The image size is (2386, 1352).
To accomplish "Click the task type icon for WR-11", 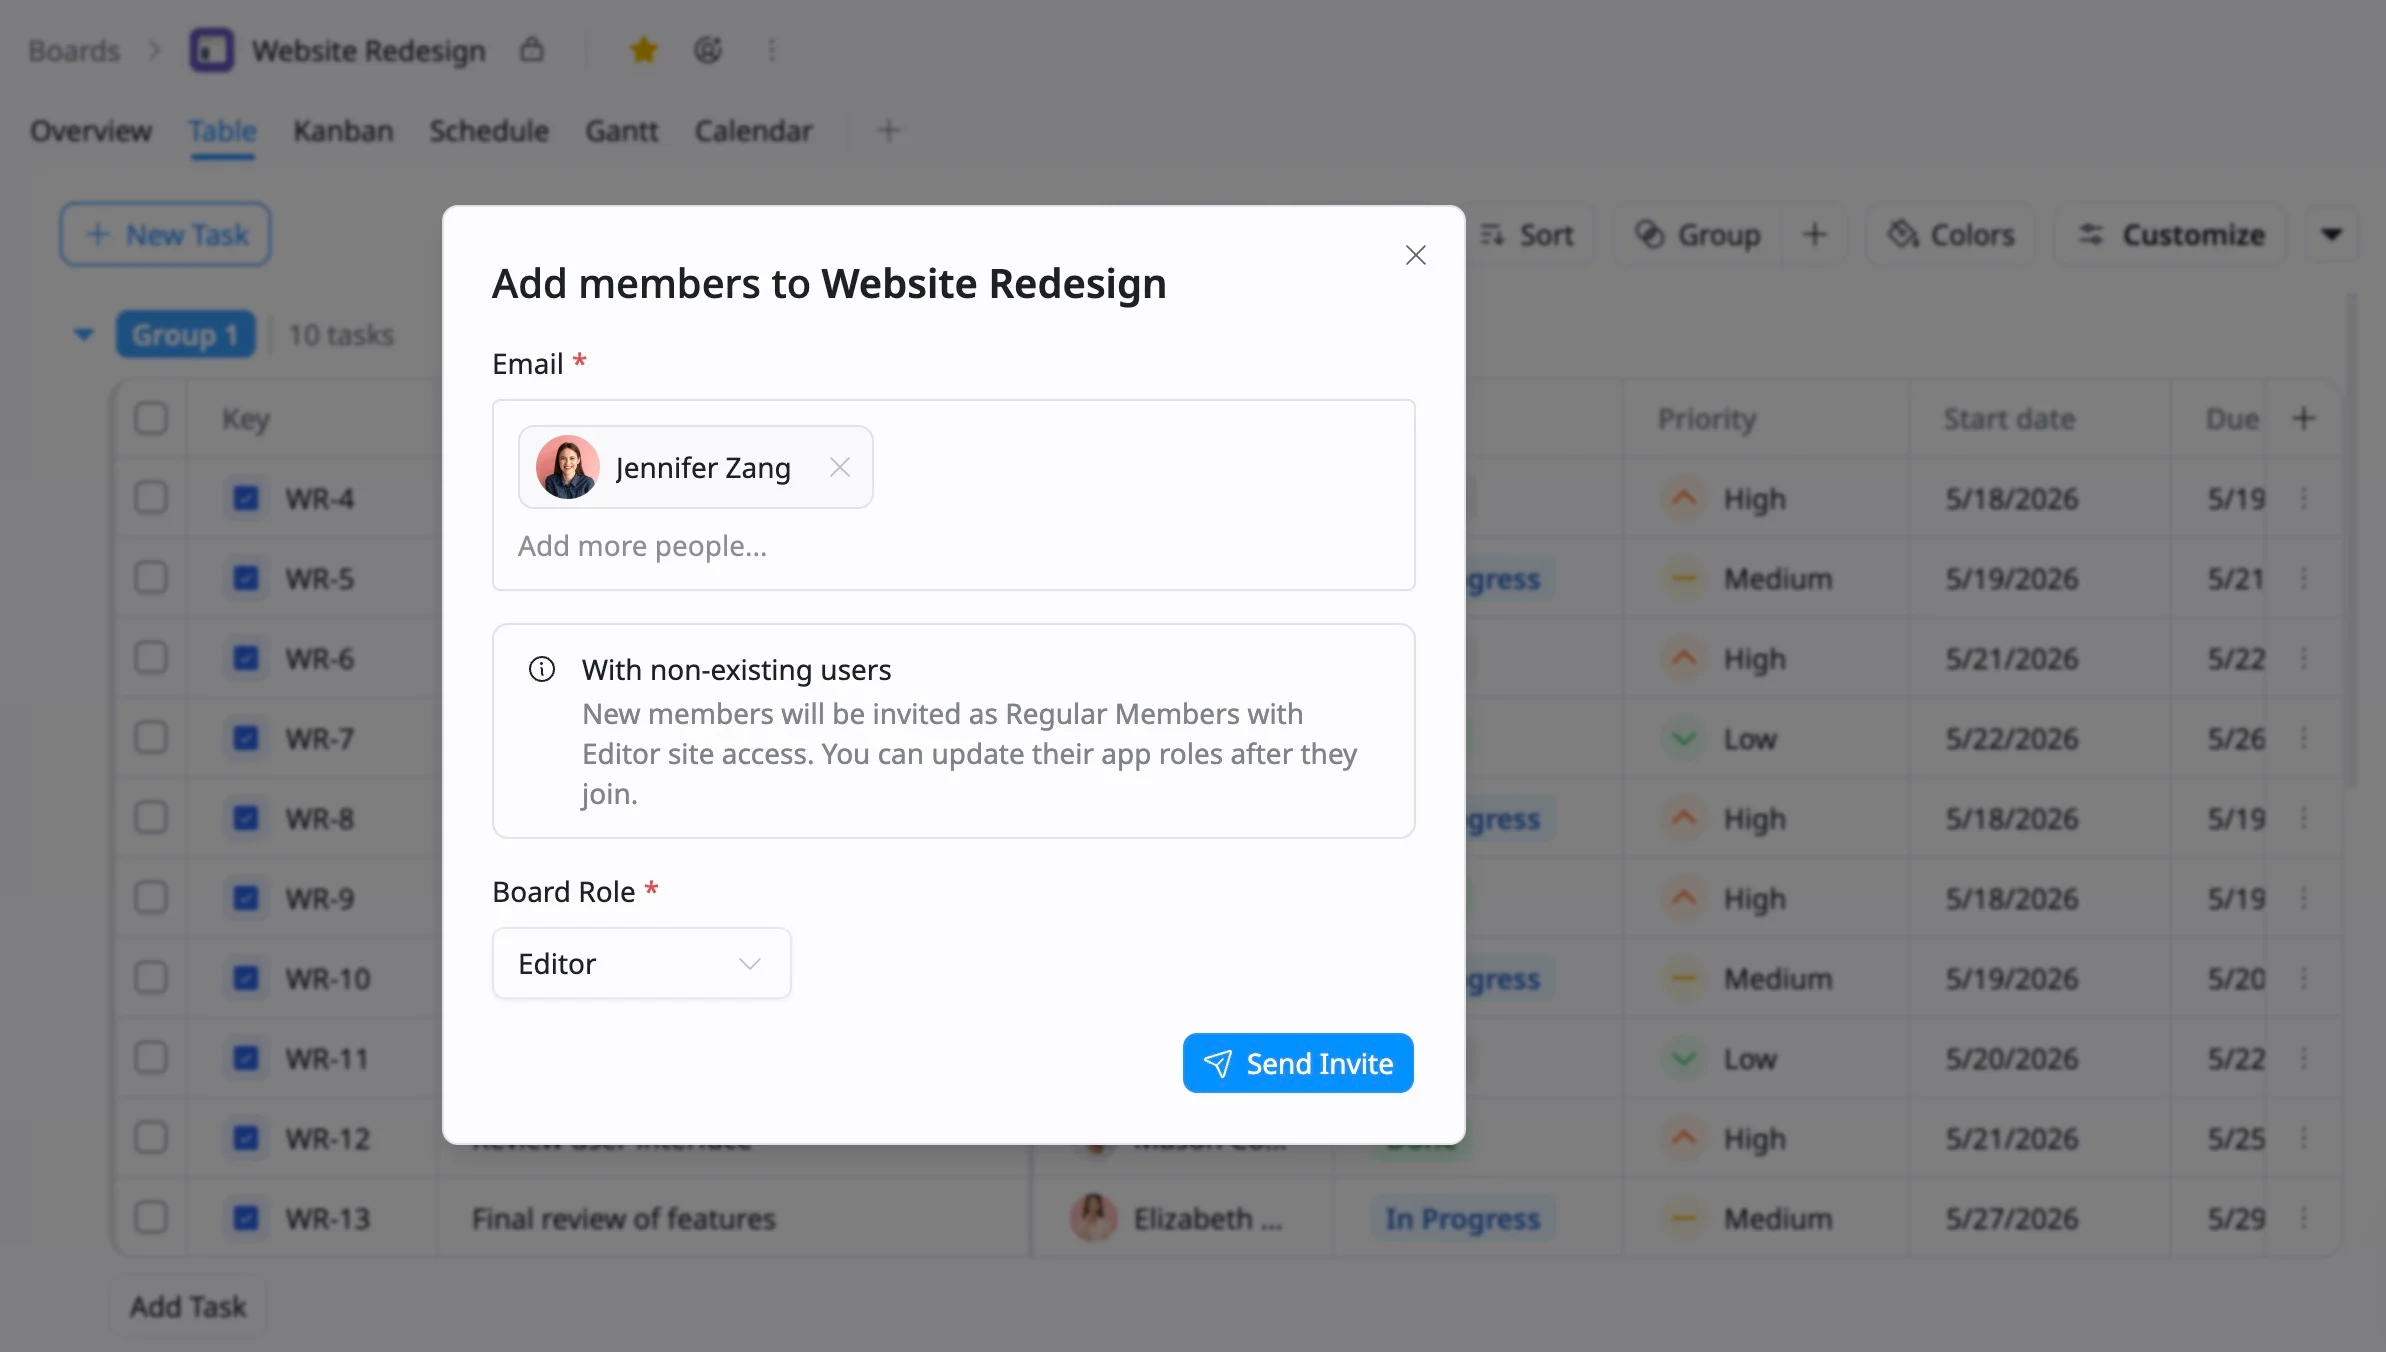I will 245,1059.
